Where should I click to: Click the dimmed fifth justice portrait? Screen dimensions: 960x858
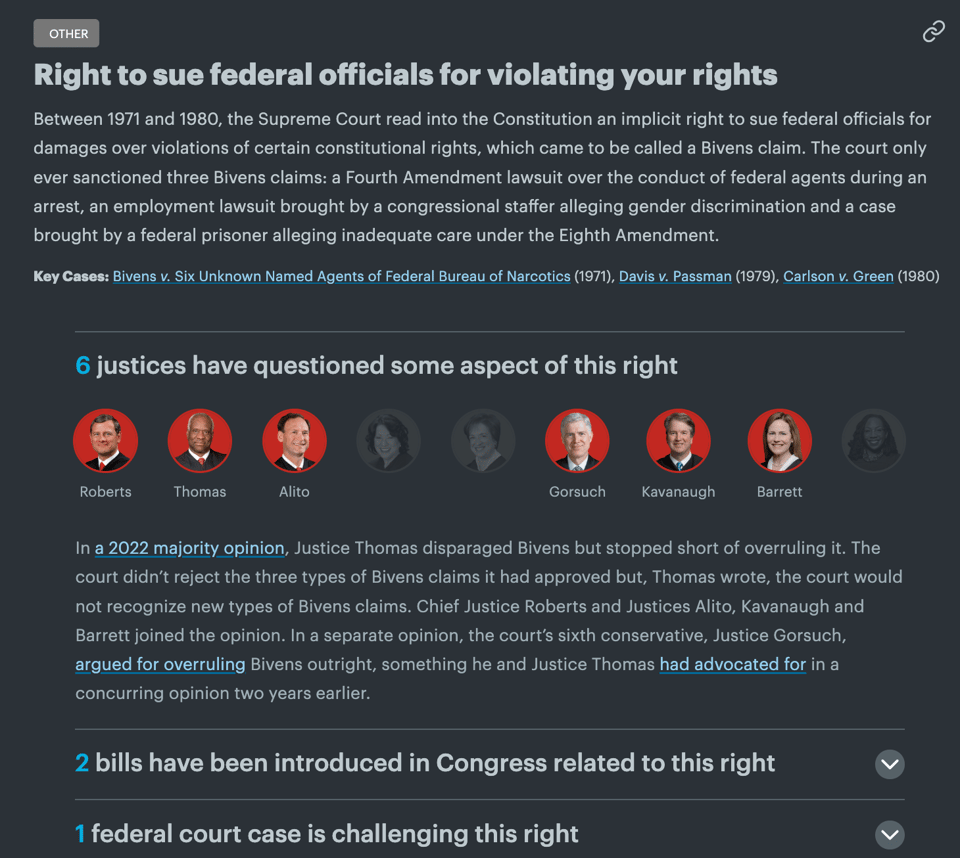(x=483, y=441)
